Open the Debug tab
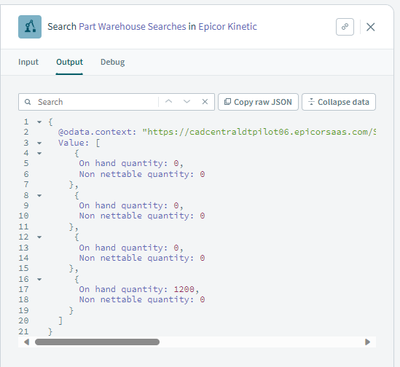Viewport: 400px width, 367px height. pyautogui.click(x=113, y=62)
